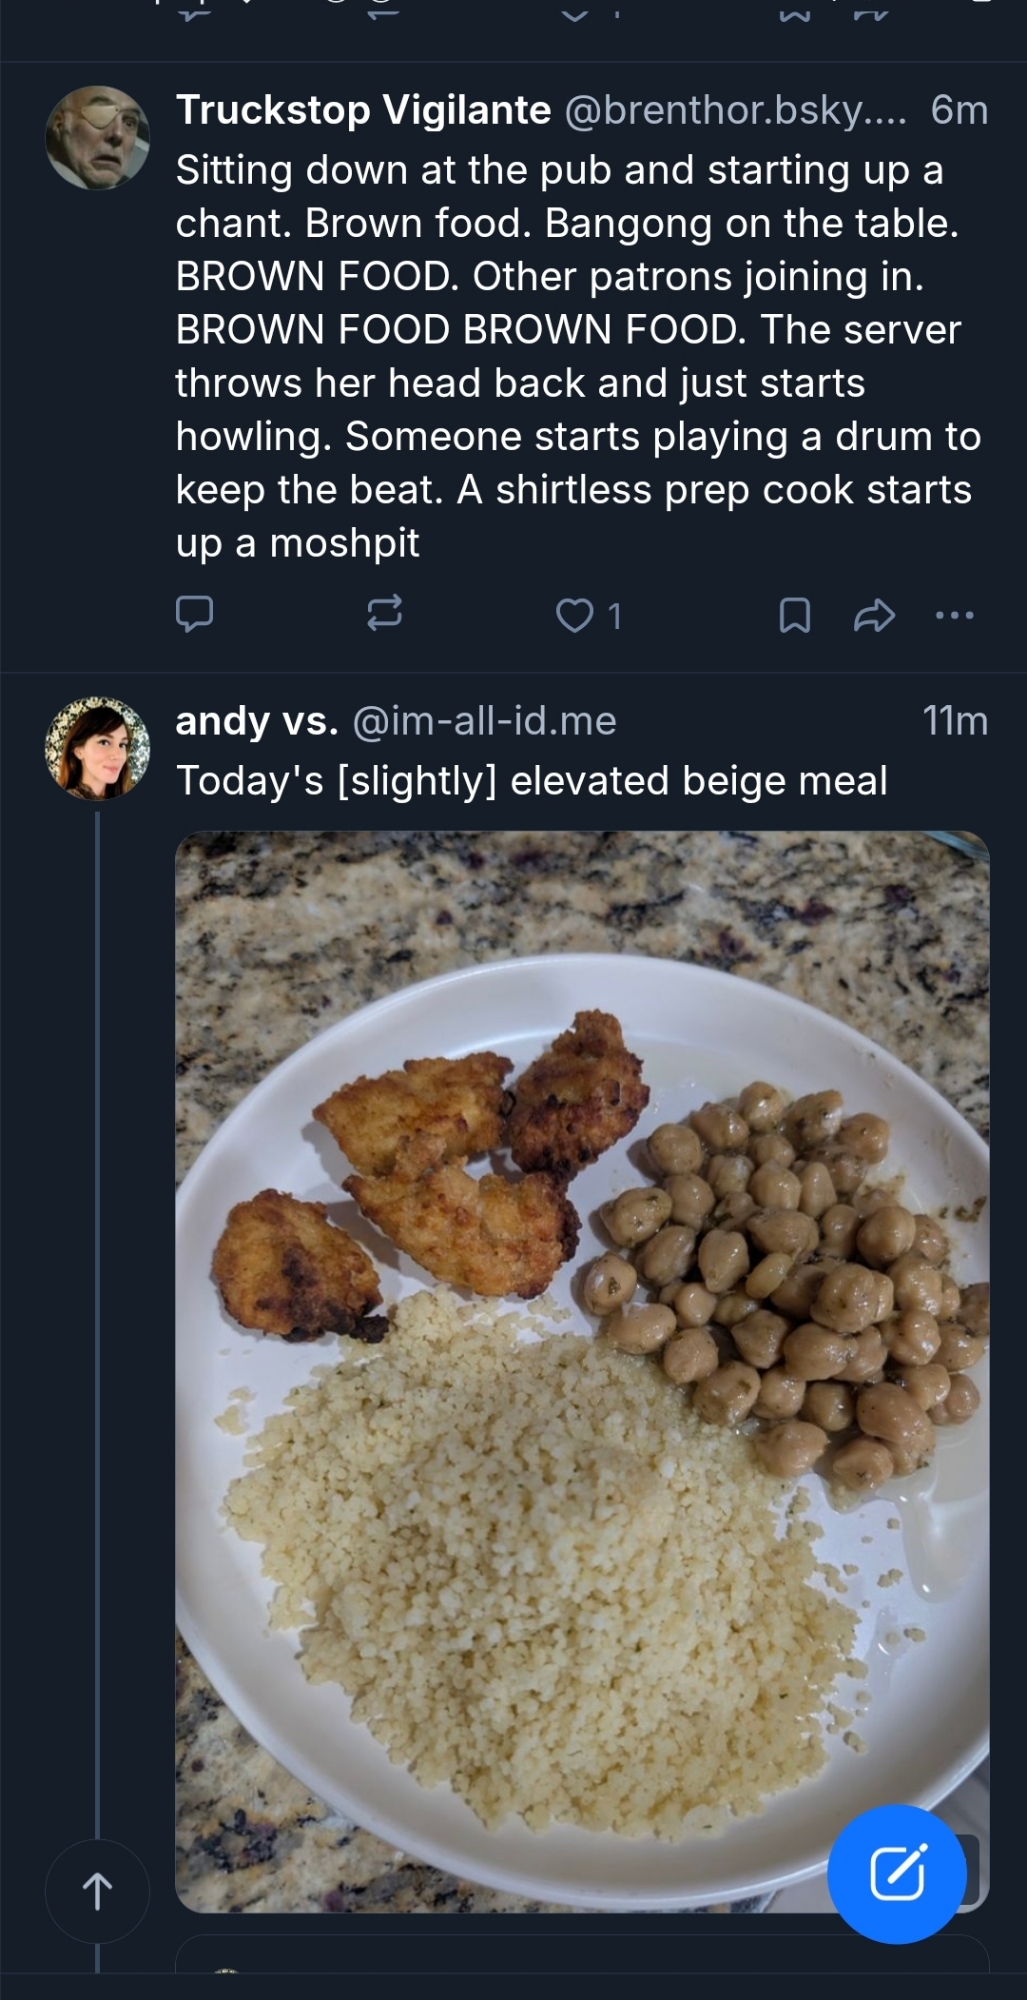This screenshot has width=1027, height=2000.
Task: Share Truckstop Vigilante's post via arrow icon
Action: (x=873, y=615)
